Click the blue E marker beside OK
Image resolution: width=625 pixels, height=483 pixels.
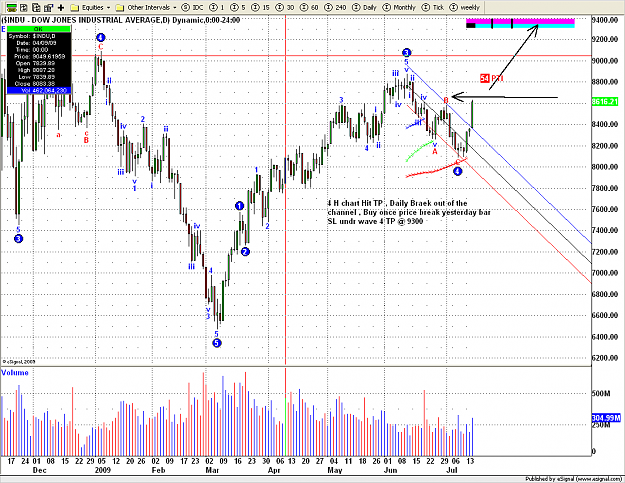pyautogui.click(x=3, y=29)
